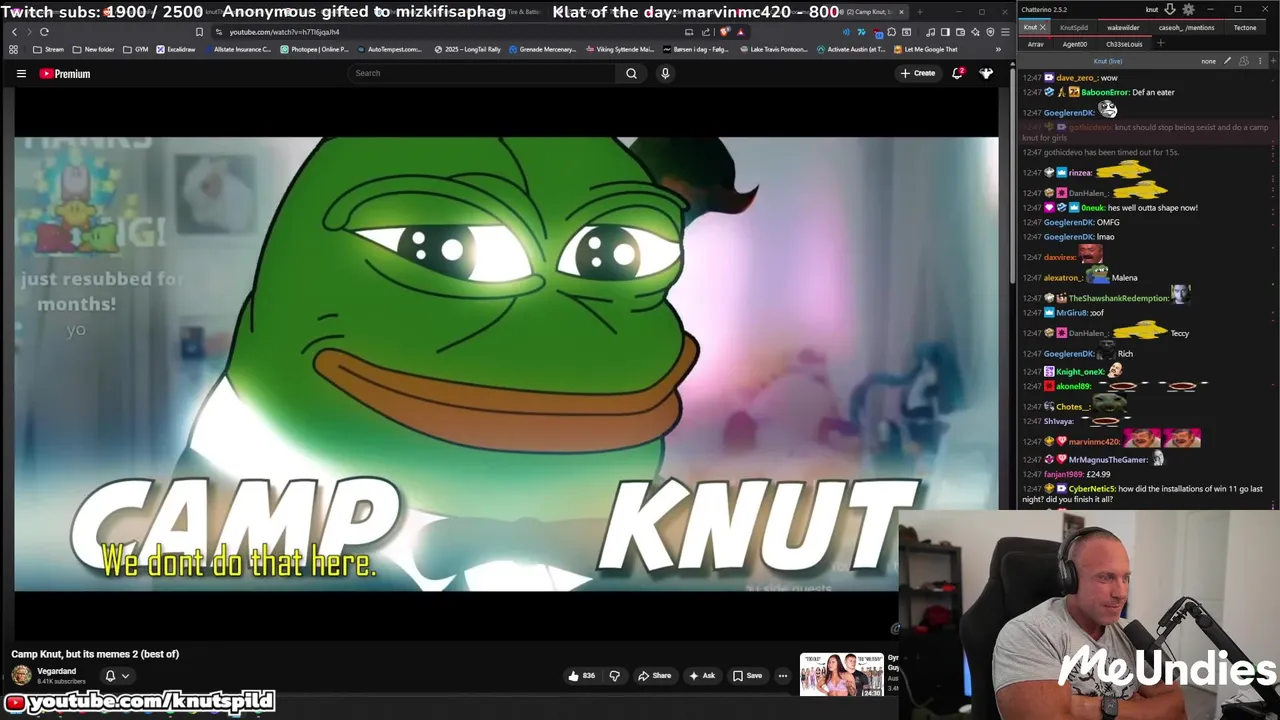
Task: Open the AutoTempest.com bookmark
Action: [x=391, y=49]
